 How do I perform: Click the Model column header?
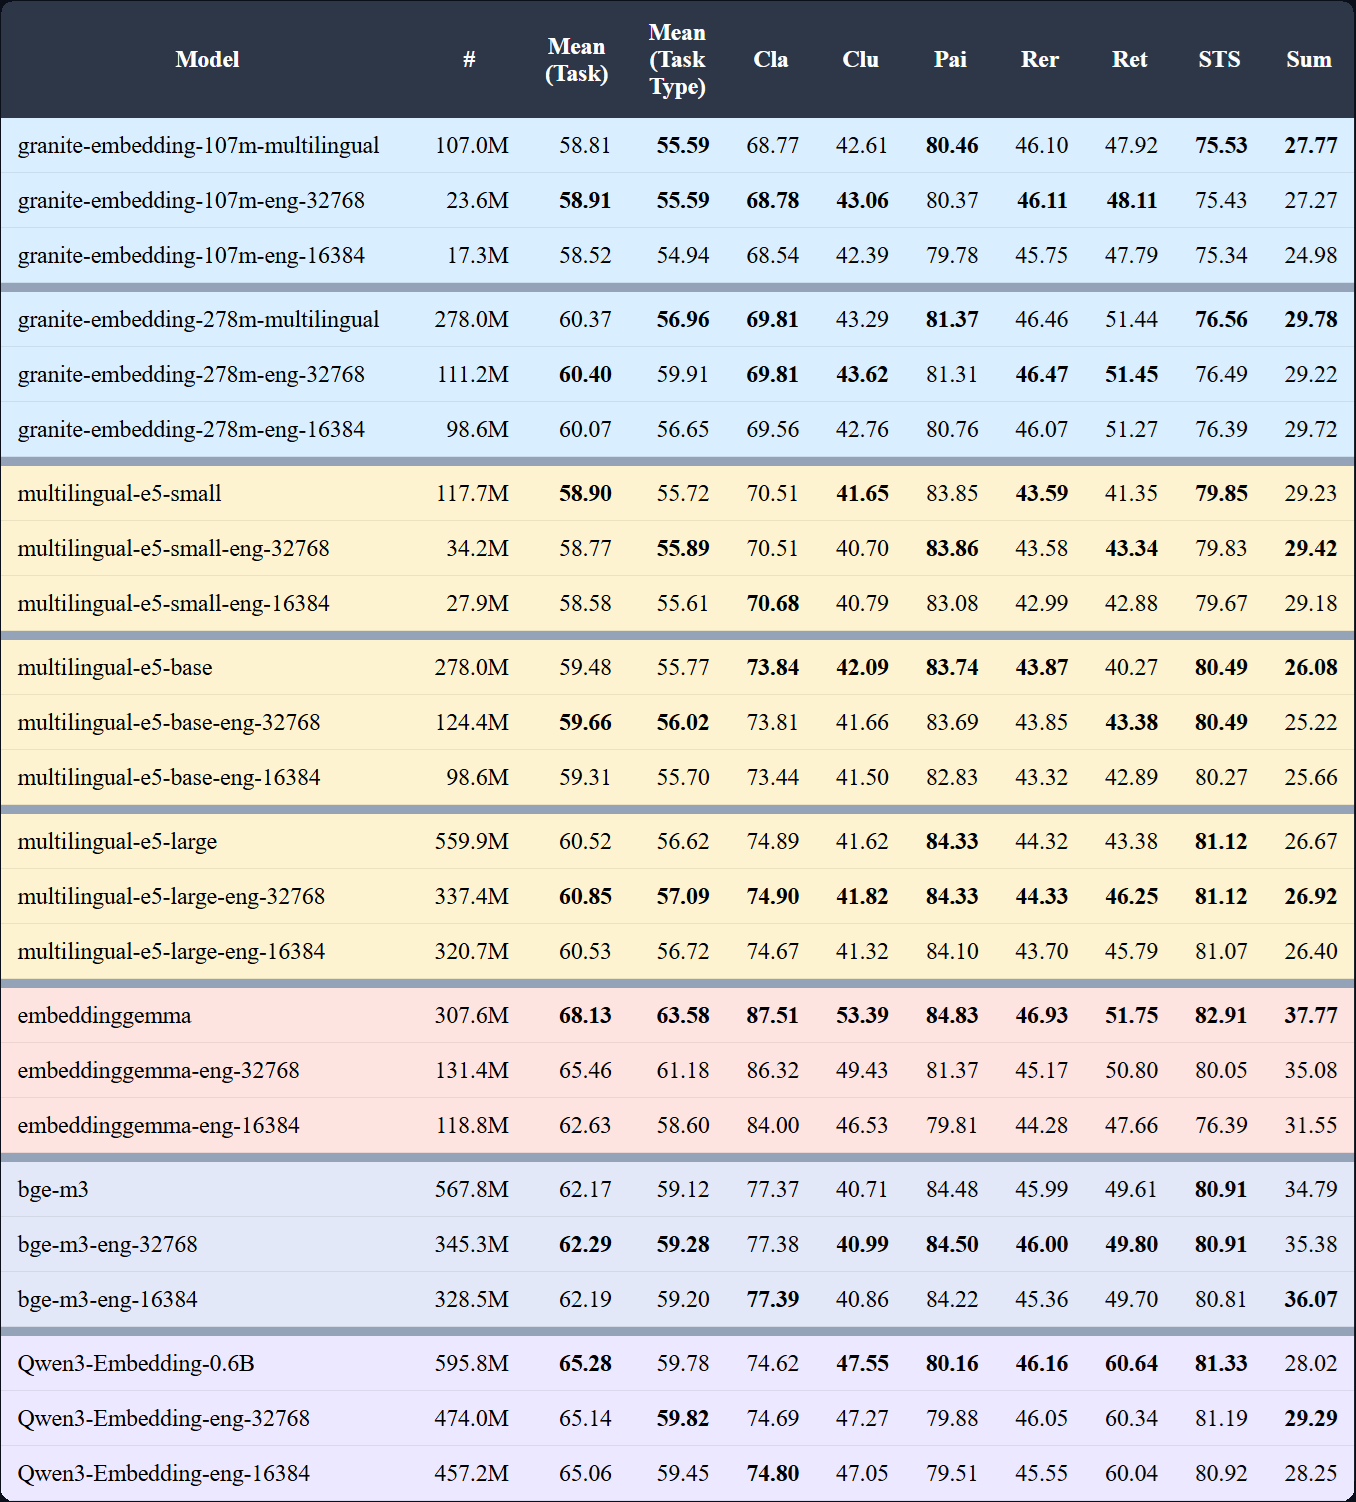pos(207,60)
